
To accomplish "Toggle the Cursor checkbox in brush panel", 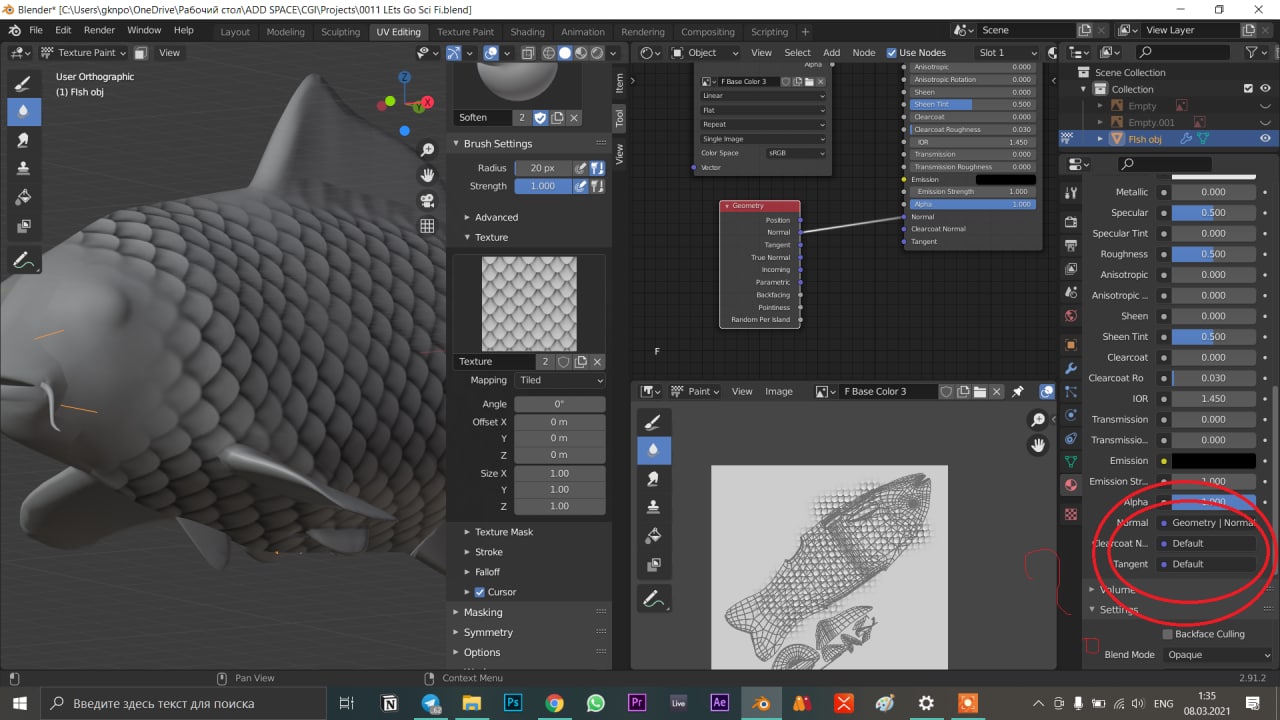I will (479, 592).
